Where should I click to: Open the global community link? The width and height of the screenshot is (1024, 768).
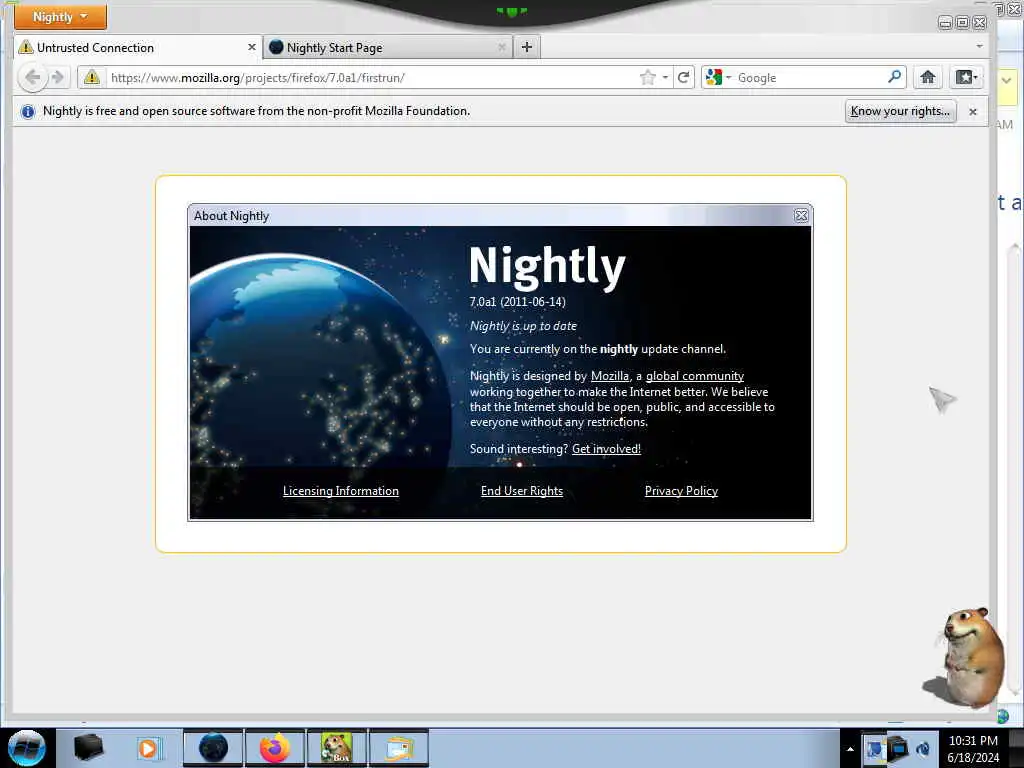[695, 376]
